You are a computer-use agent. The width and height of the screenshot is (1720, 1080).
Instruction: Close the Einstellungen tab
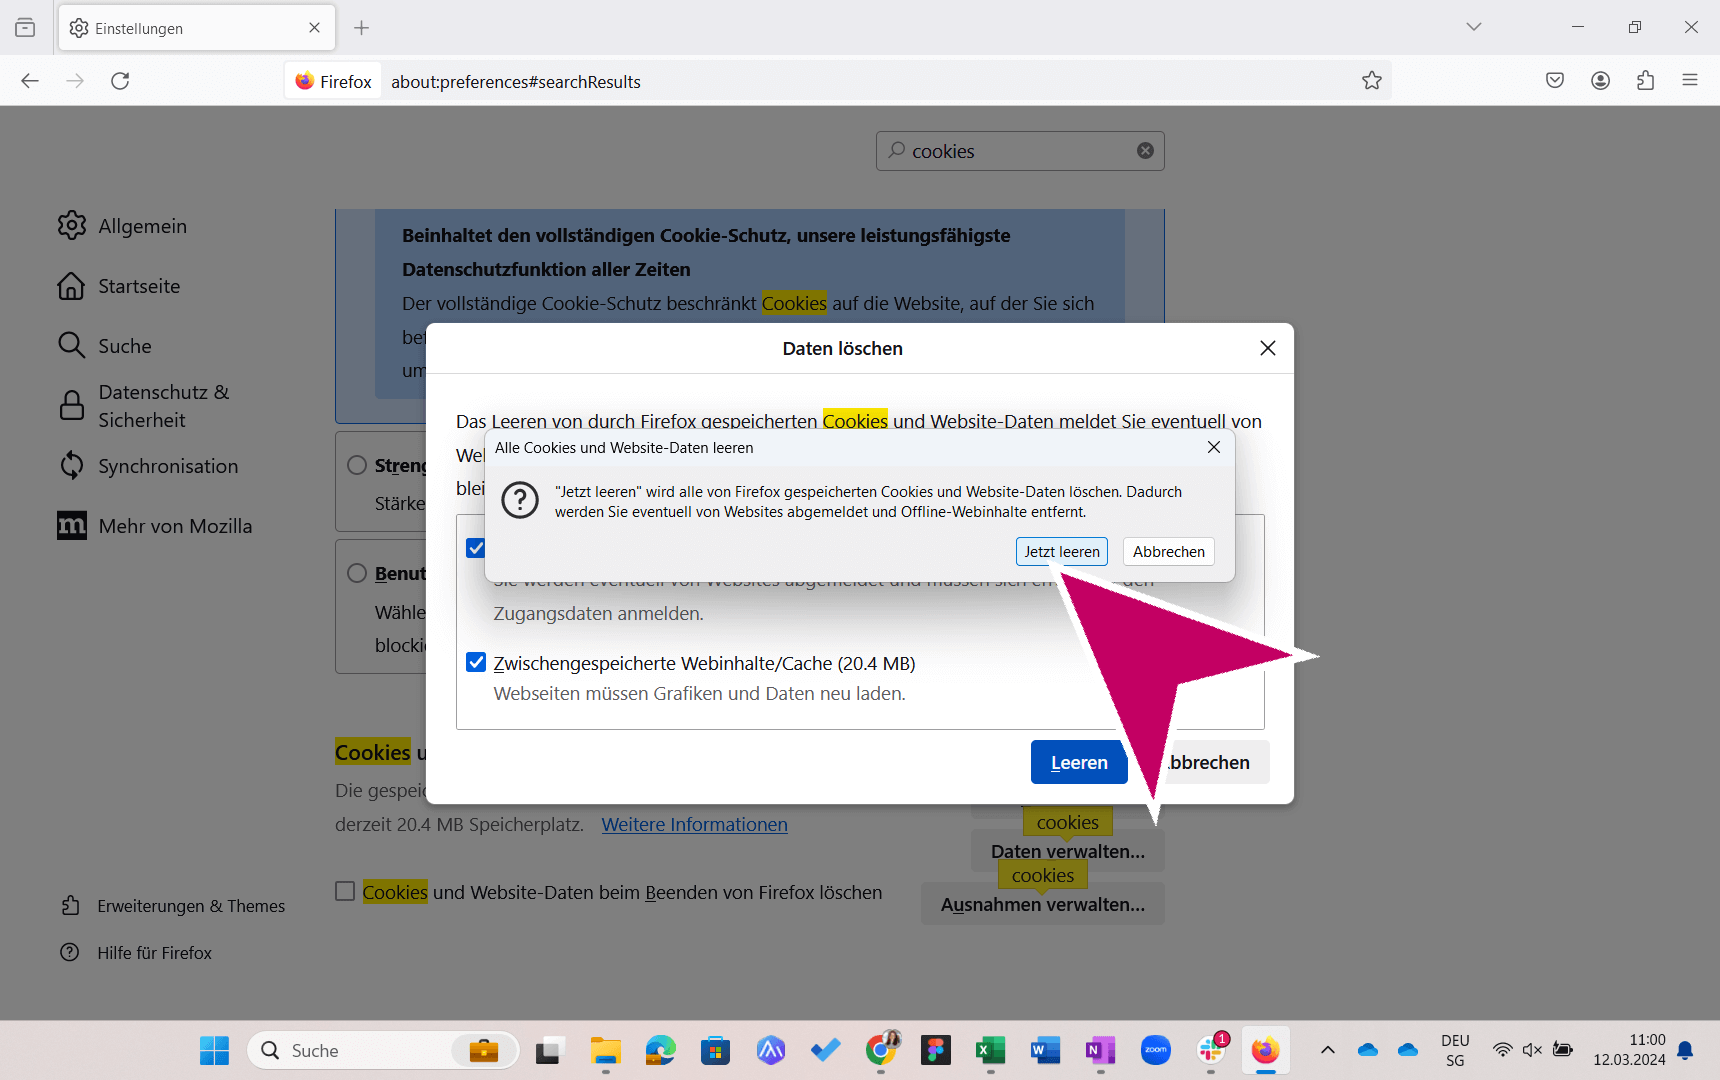click(x=314, y=28)
